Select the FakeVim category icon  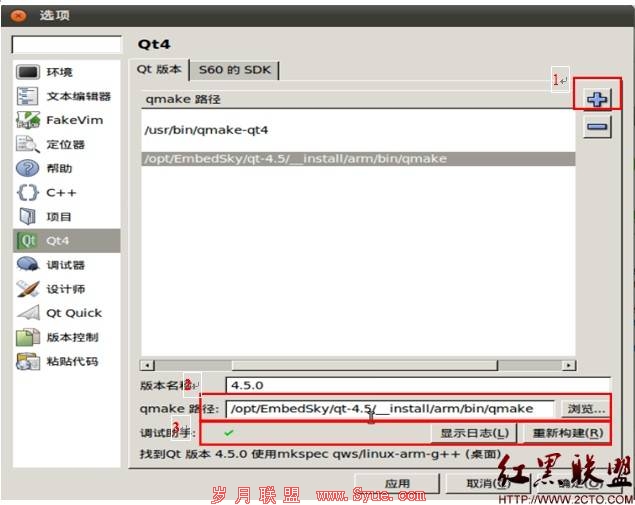[x=28, y=120]
